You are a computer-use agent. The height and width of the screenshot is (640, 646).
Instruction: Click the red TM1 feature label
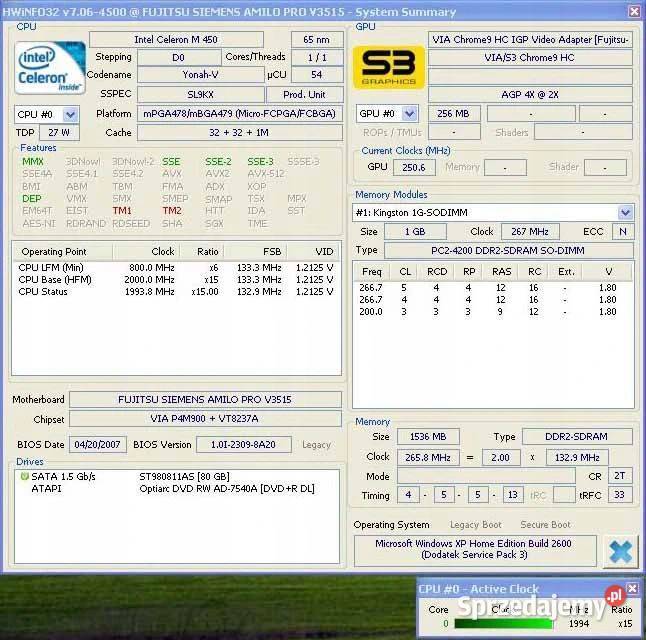click(122, 211)
